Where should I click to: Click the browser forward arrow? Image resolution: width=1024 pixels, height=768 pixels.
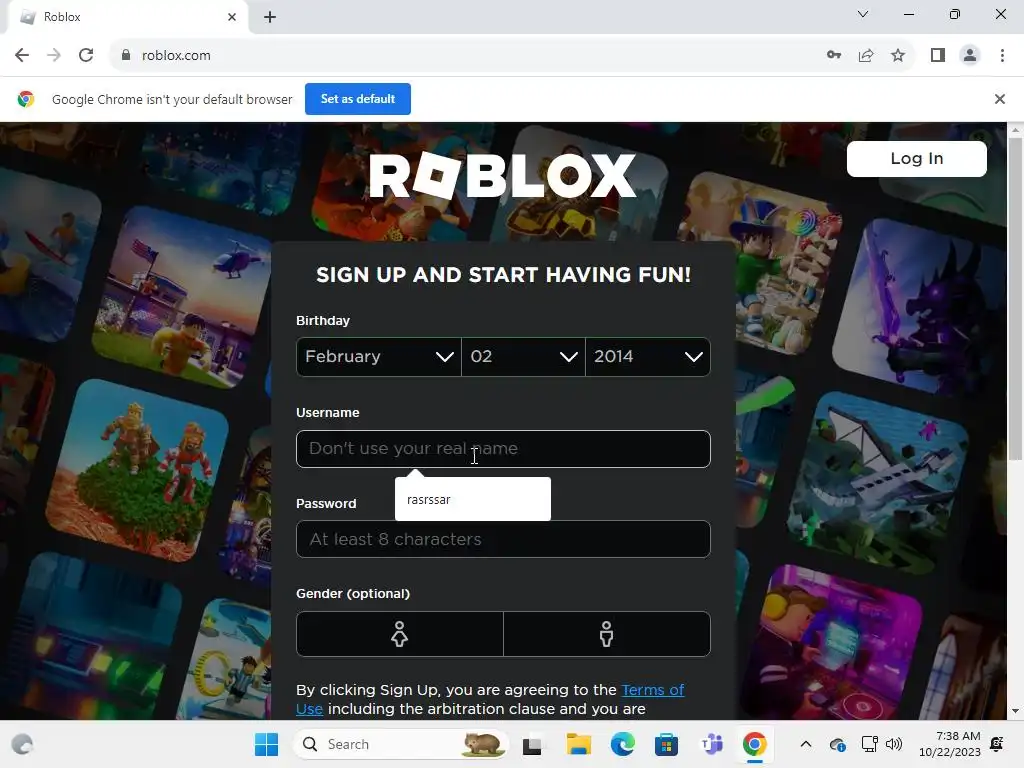click(x=54, y=56)
